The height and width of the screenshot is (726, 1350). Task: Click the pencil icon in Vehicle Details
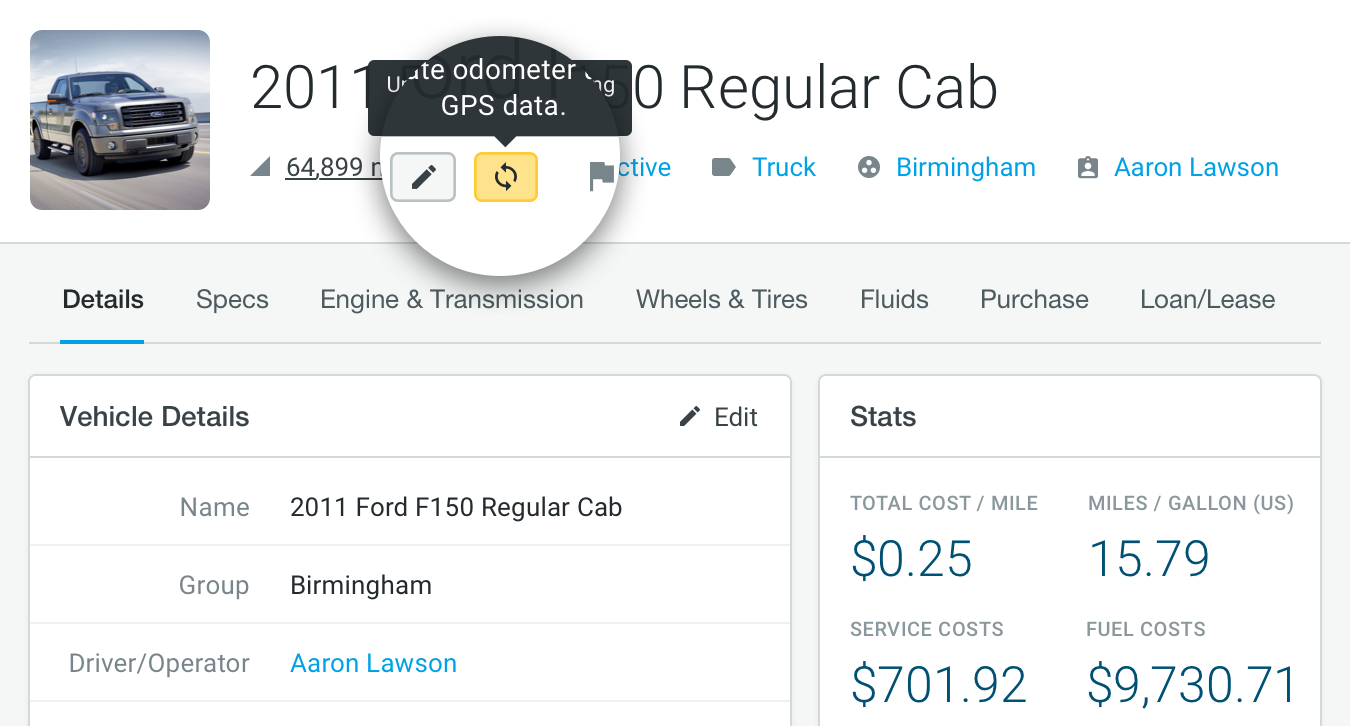coord(690,417)
